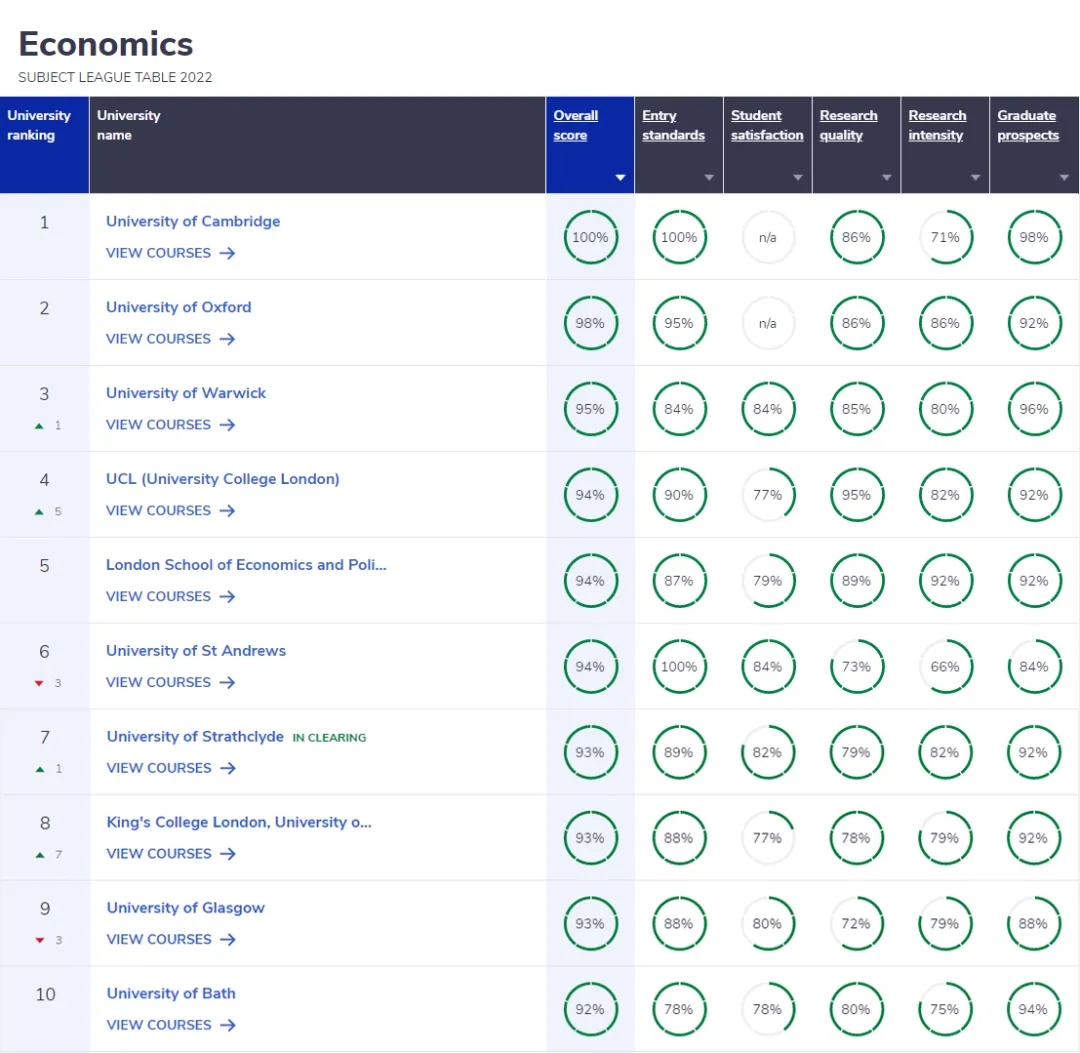Image resolution: width=1080 pixels, height=1053 pixels.
Task: Sort by Research intensity header
Action: tap(937, 125)
